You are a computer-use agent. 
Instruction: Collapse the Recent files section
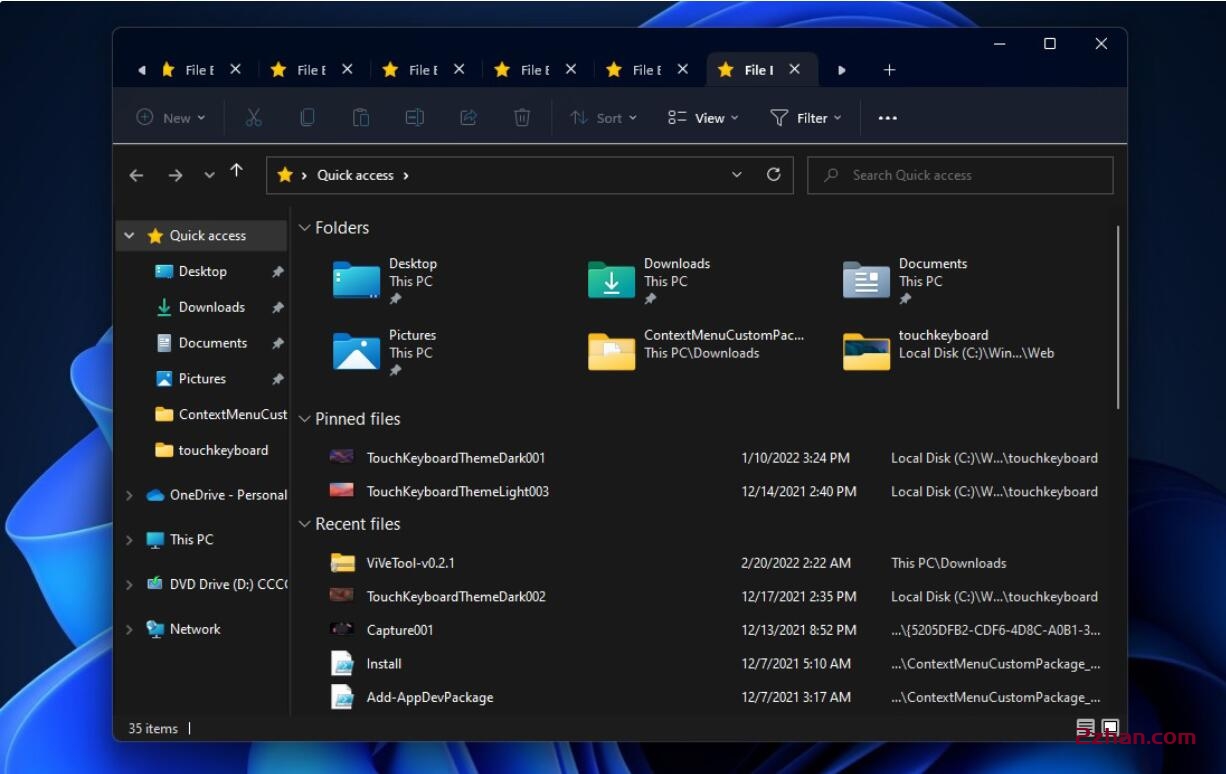tap(304, 523)
